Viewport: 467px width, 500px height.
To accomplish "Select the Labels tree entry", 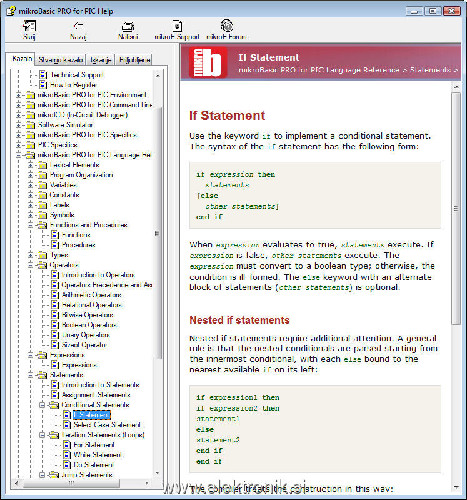I will coord(59,205).
